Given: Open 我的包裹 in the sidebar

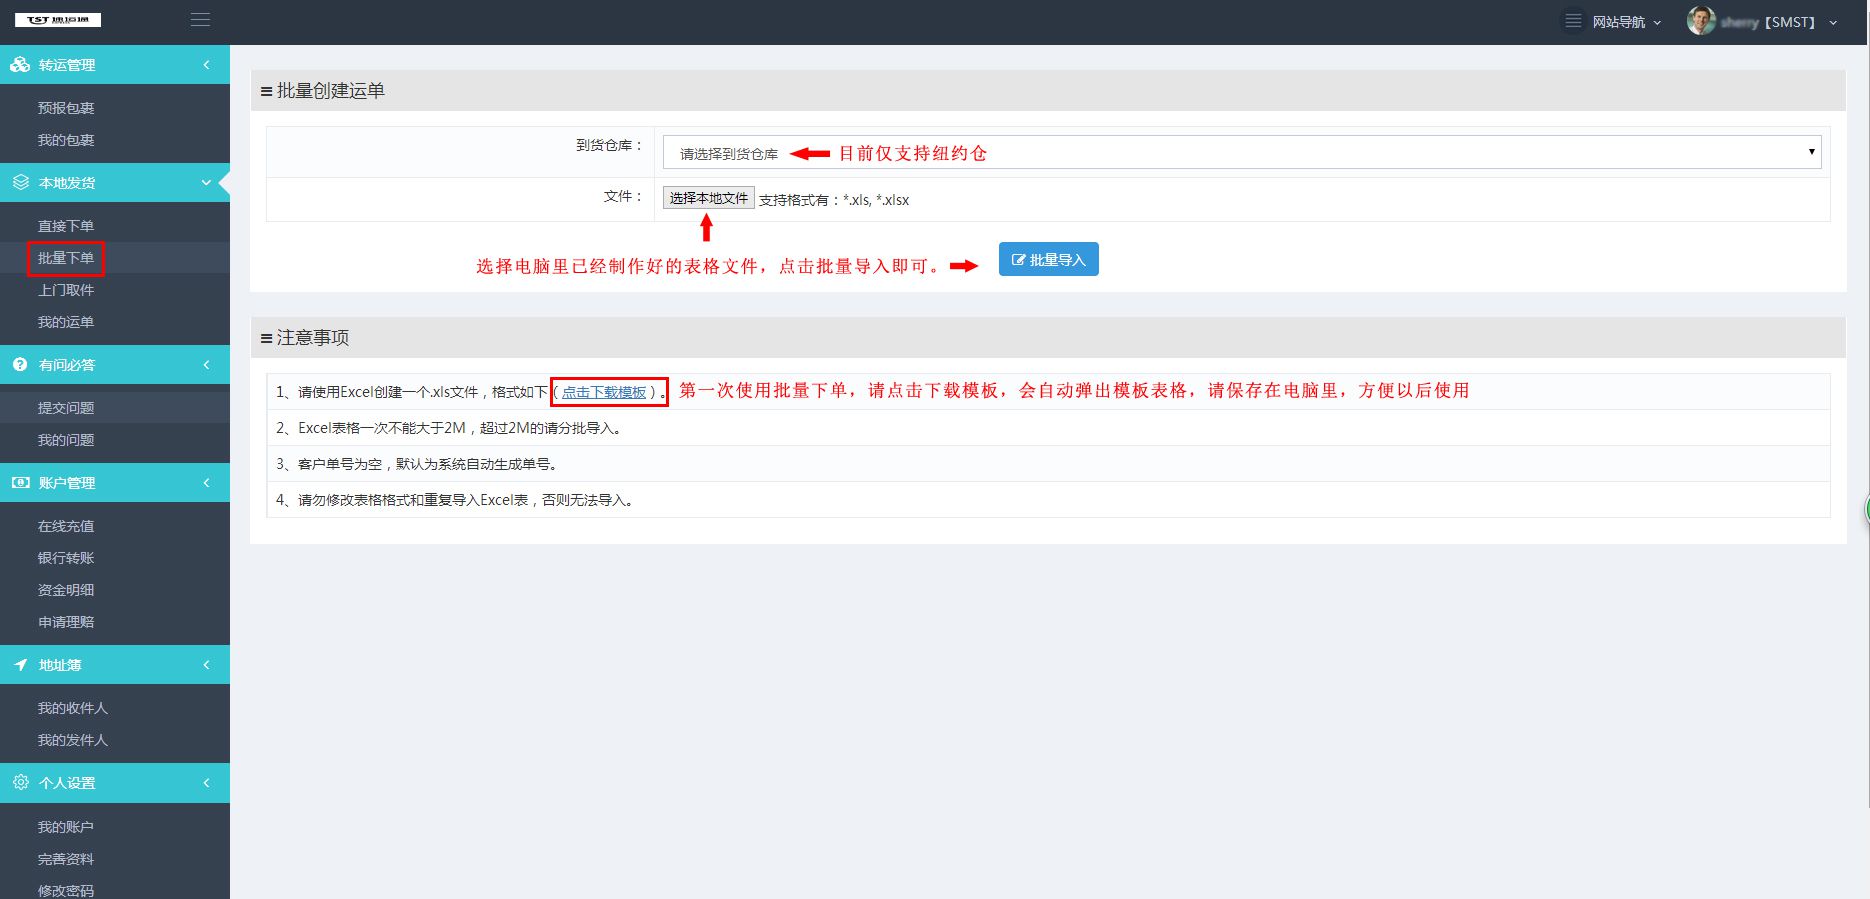Looking at the screenshot, I should [66, 140].
